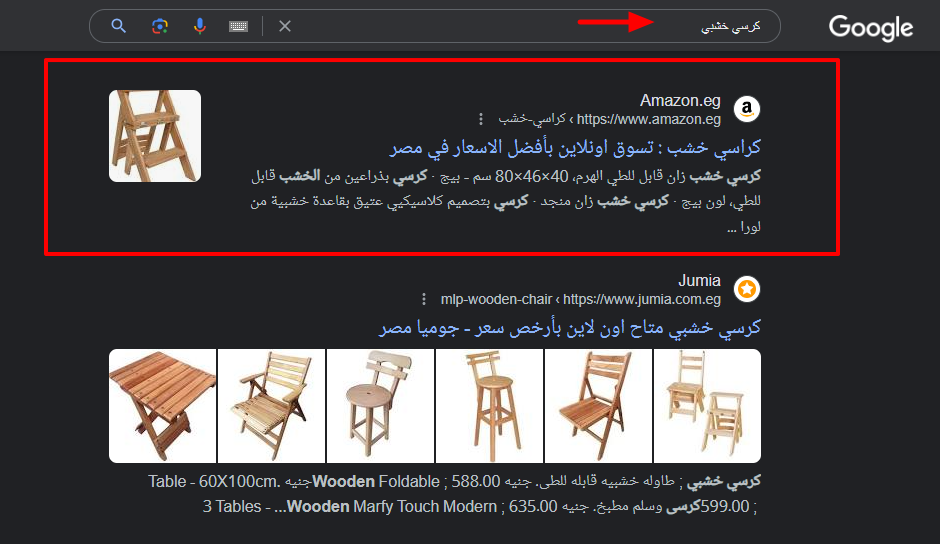Start voice search with the microphone

click(200, 26)
